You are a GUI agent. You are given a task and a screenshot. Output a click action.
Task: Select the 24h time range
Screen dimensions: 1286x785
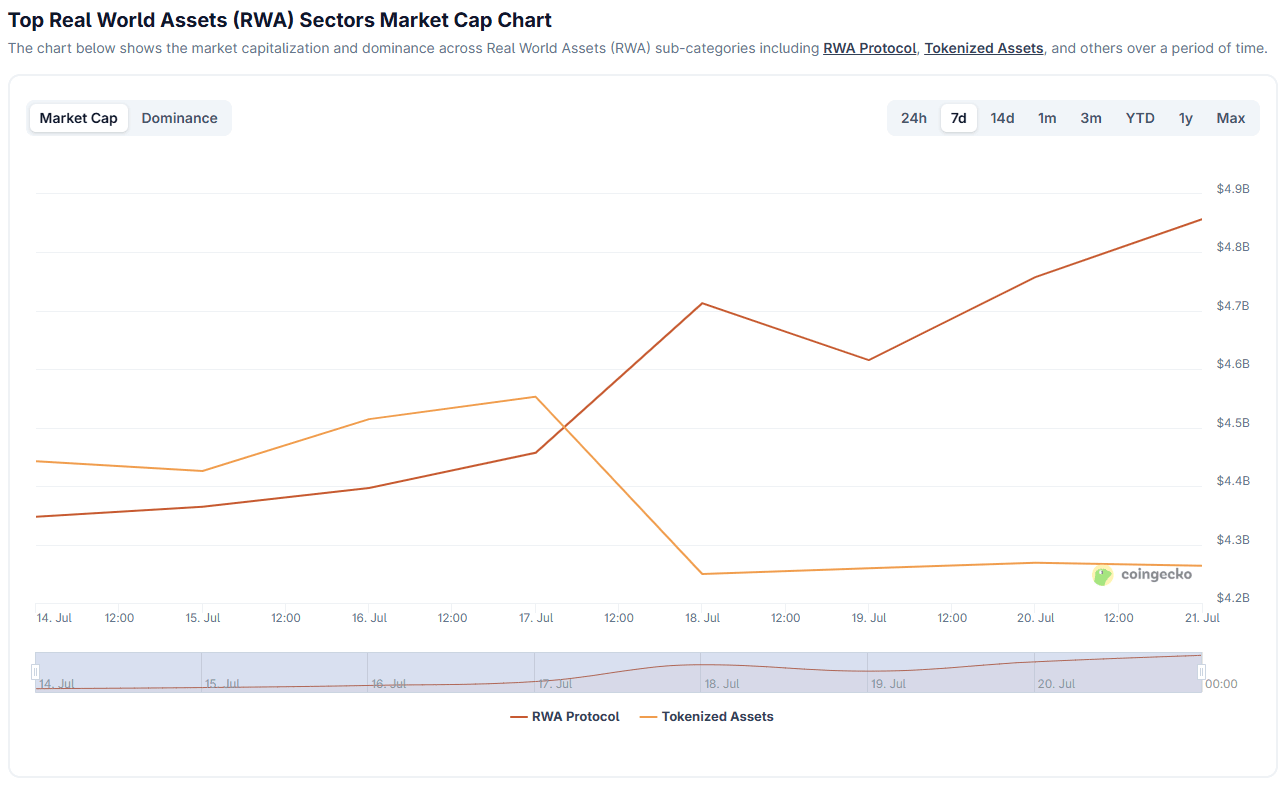coord(914,118)
